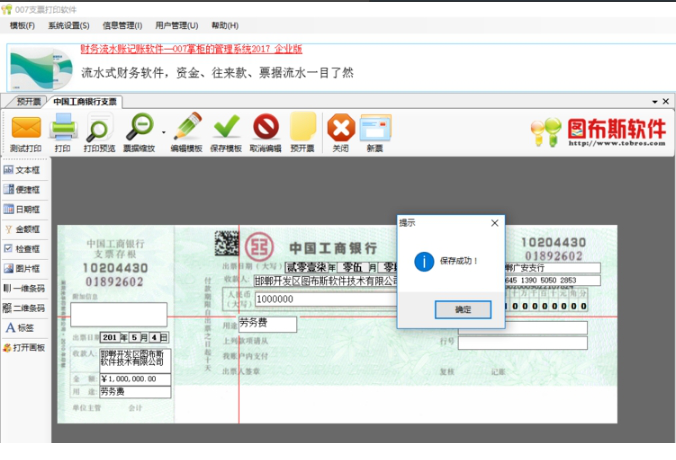
Task: Expand the 票据缩放 dropdown arrow
Action: [x=164, y=132]
